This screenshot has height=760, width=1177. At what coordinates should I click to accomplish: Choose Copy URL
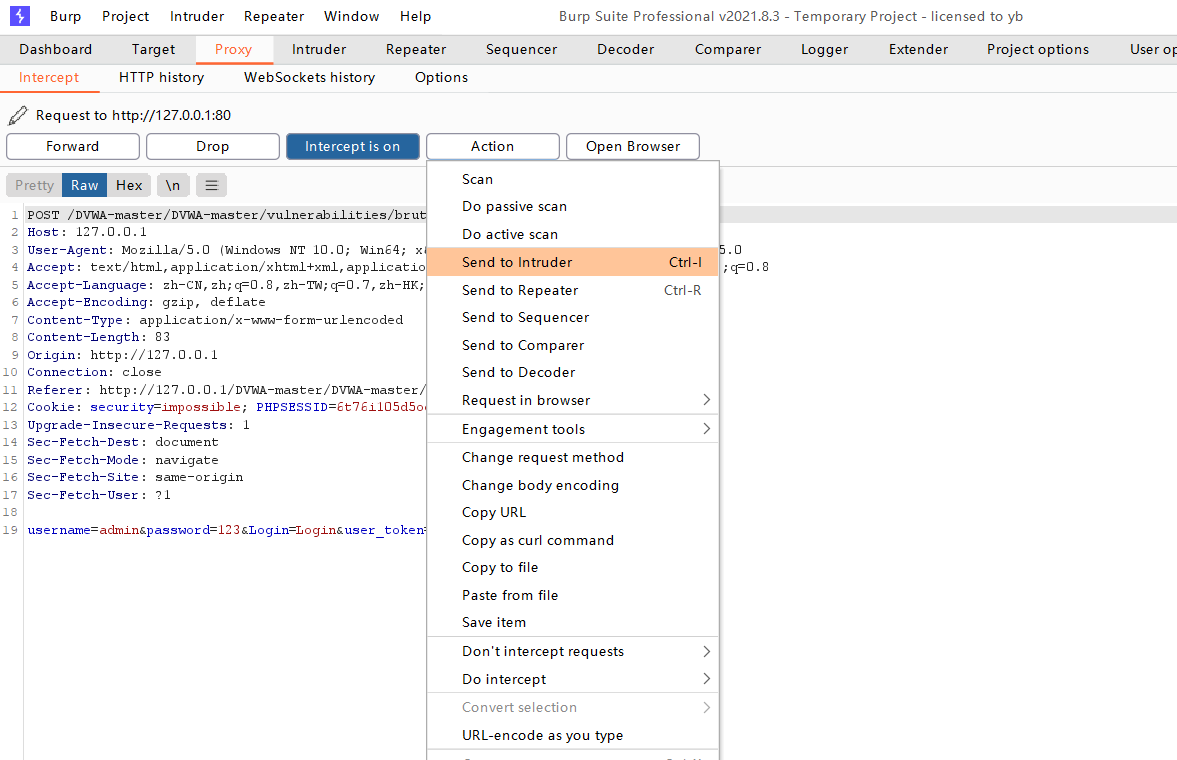pos(573,512)
